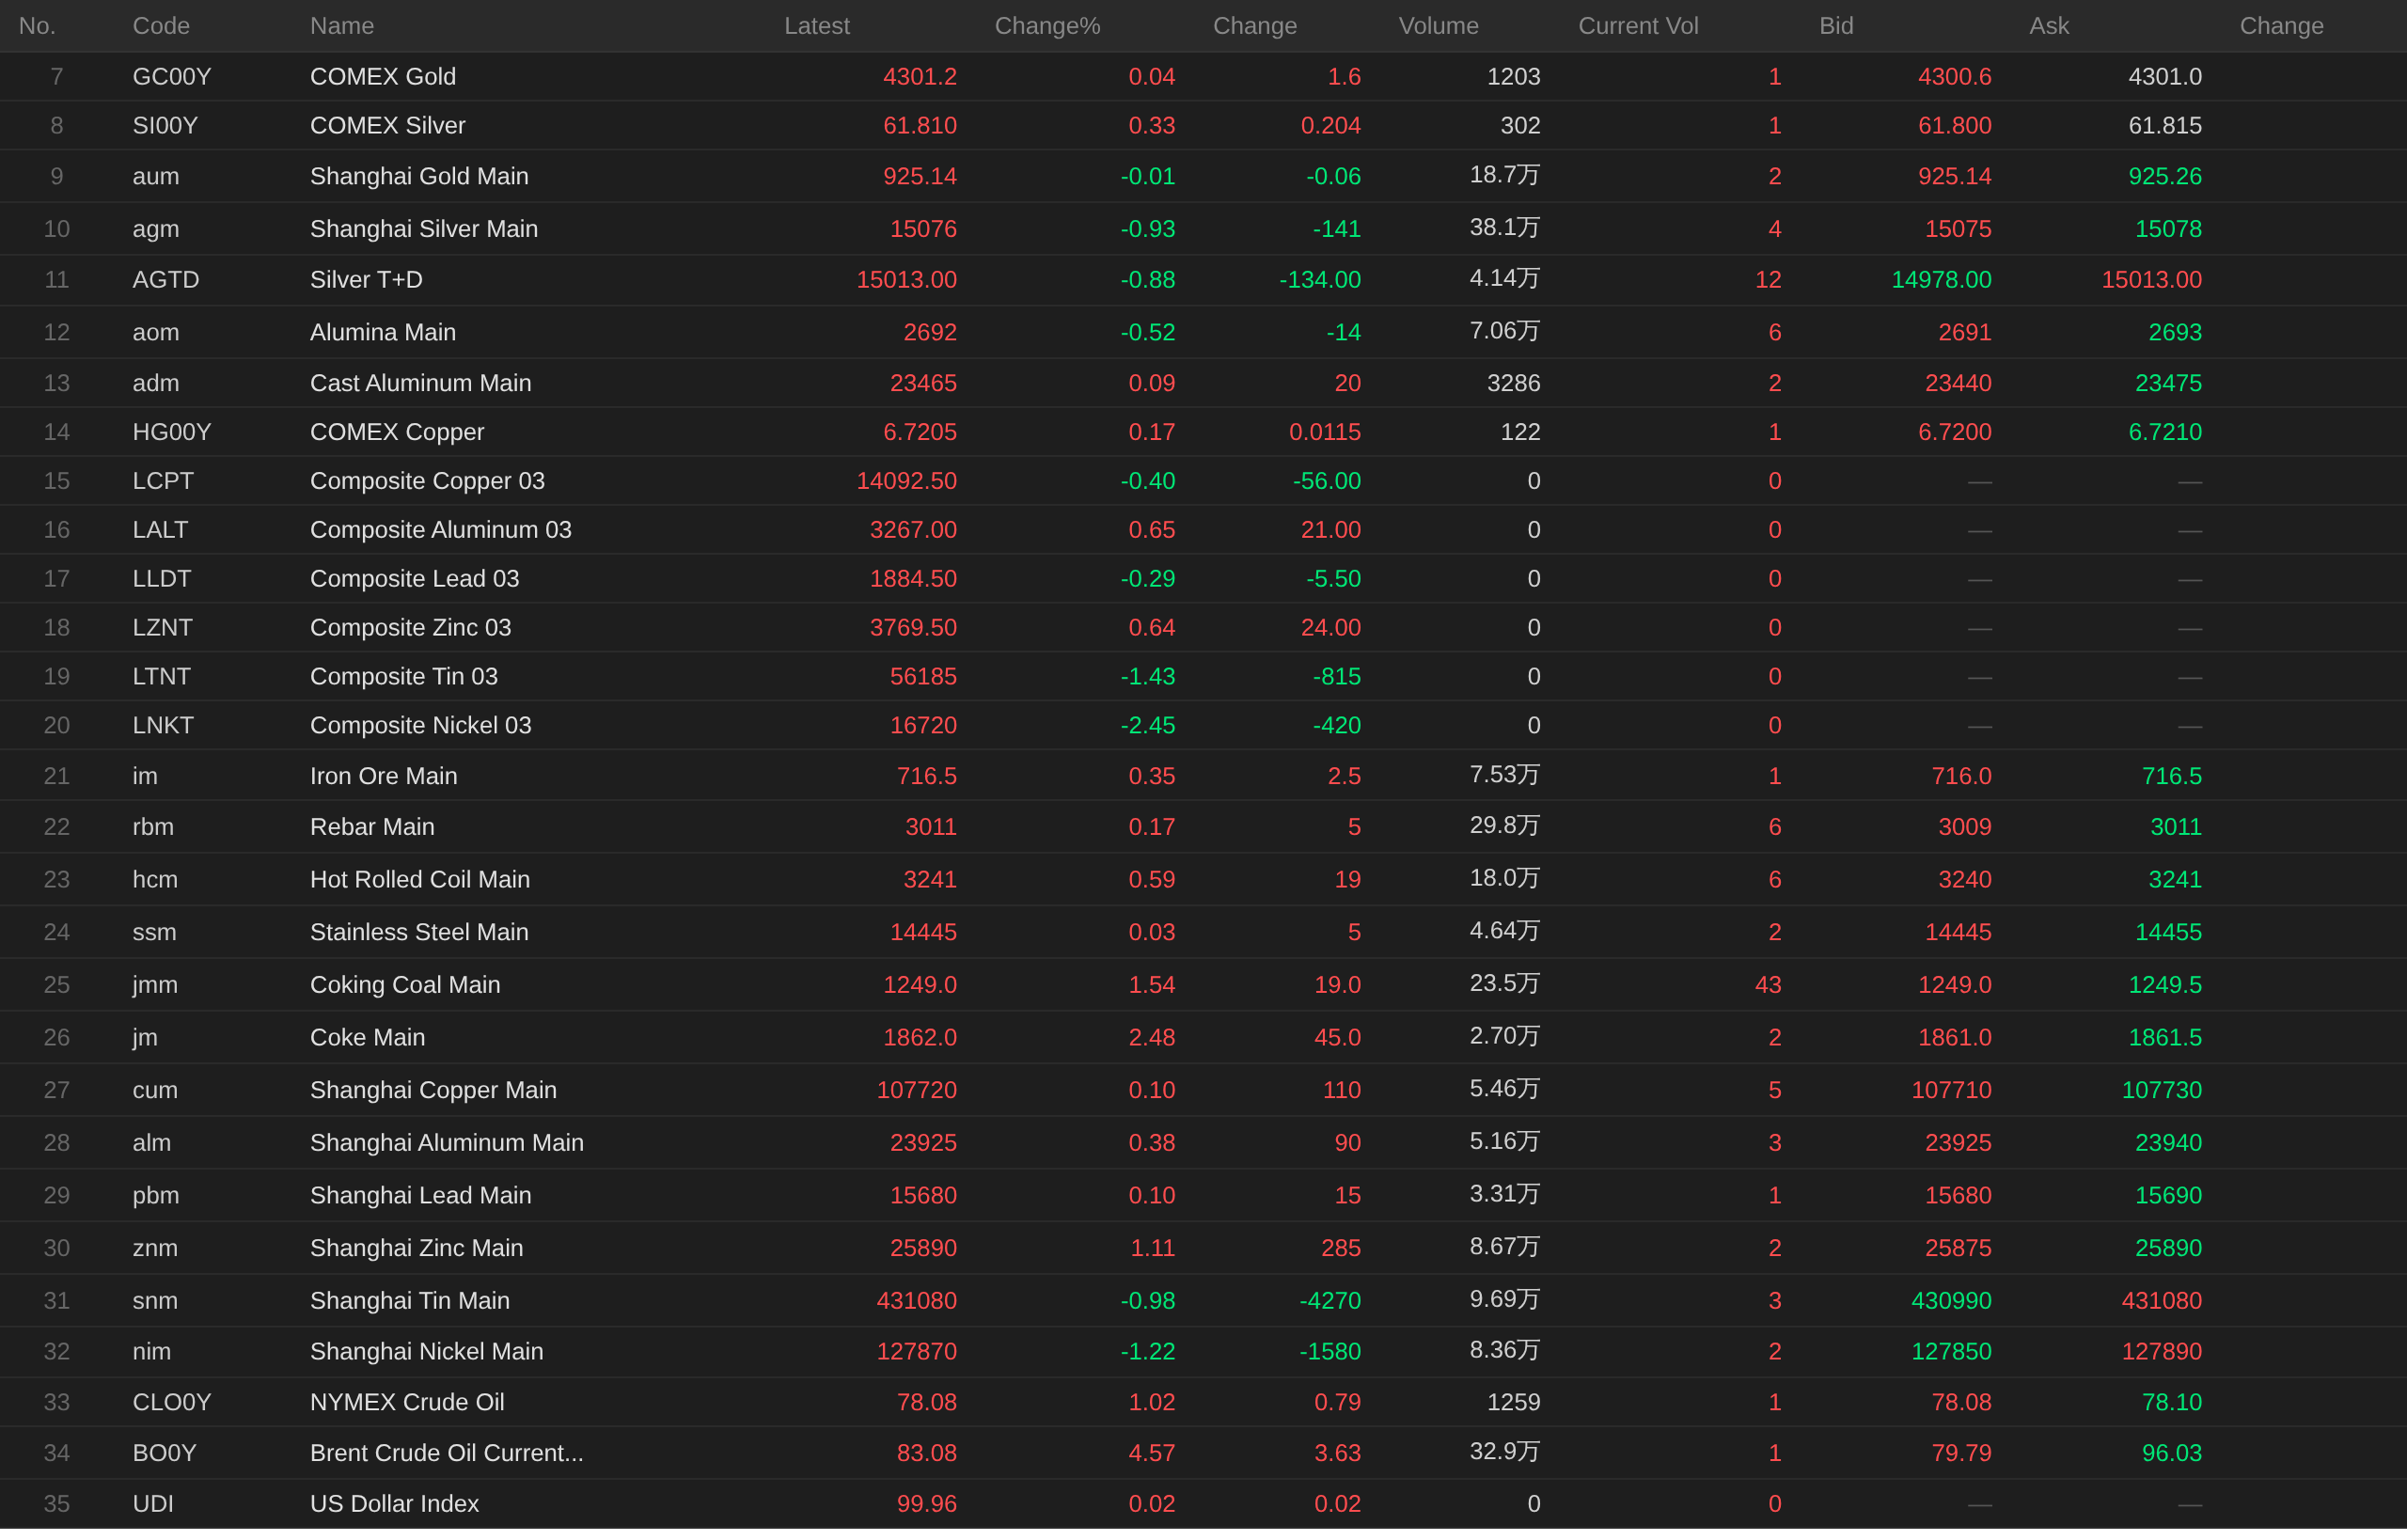Click the Change header beside Volume header
Viewport: 2407px width, 1540px height.
click(1255, 26)
